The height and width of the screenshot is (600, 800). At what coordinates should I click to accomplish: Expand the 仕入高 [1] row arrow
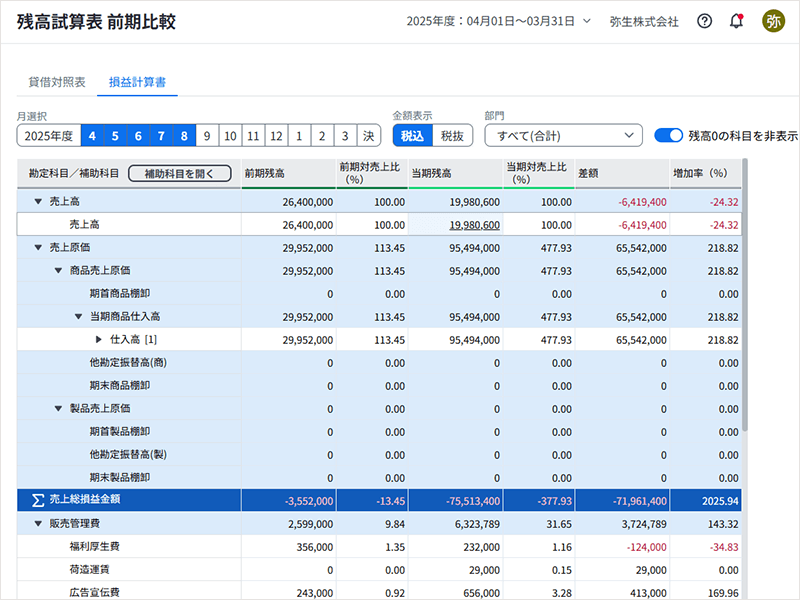point(98,340)
